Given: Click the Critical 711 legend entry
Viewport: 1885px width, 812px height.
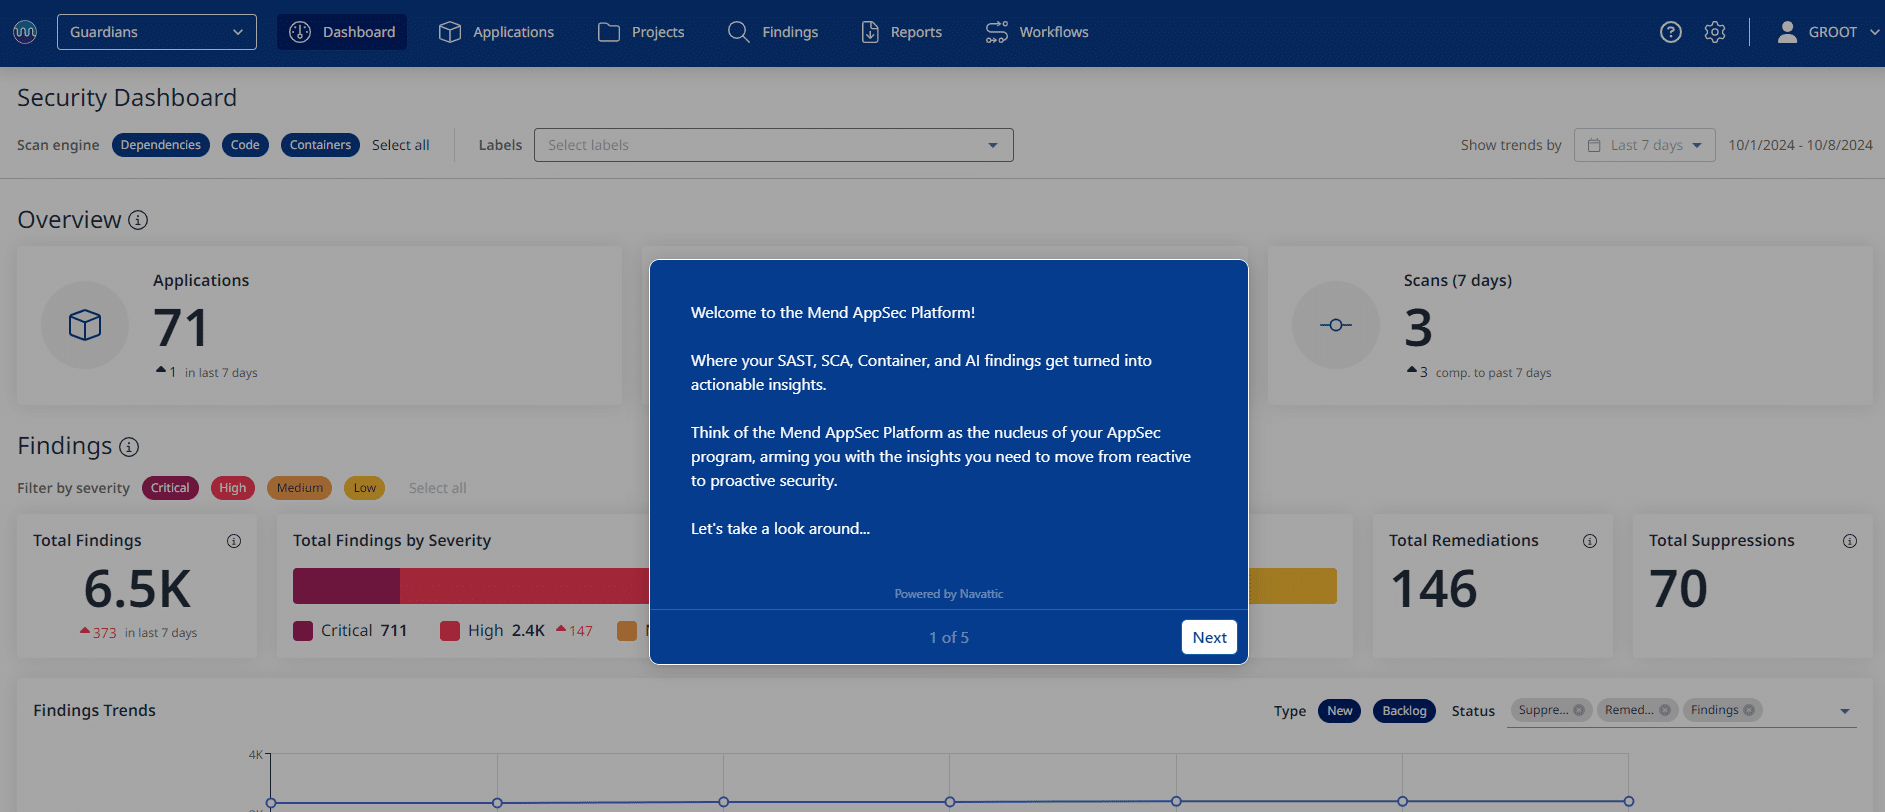Looking at the screenshot, I should (x=350, y=631).
